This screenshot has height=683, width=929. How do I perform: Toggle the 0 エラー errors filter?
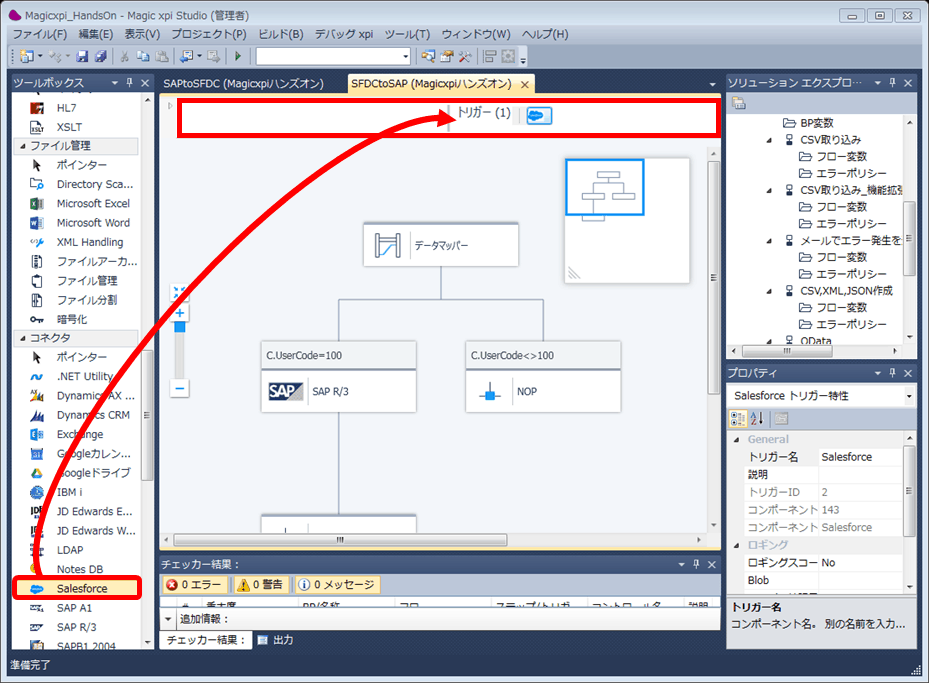pyautogui.click(x=195, y=585)
